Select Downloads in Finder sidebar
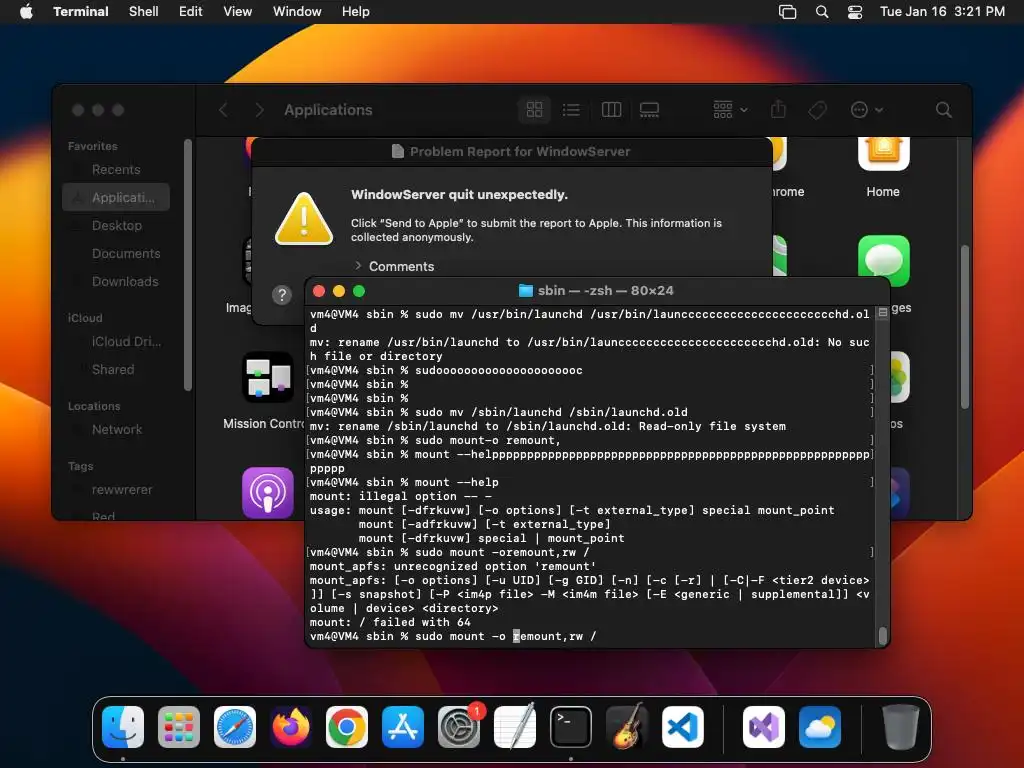 coord(116,281)
